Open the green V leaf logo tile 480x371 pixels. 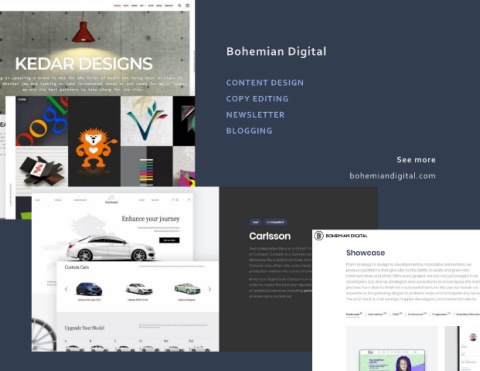click(x=147, y=121)
